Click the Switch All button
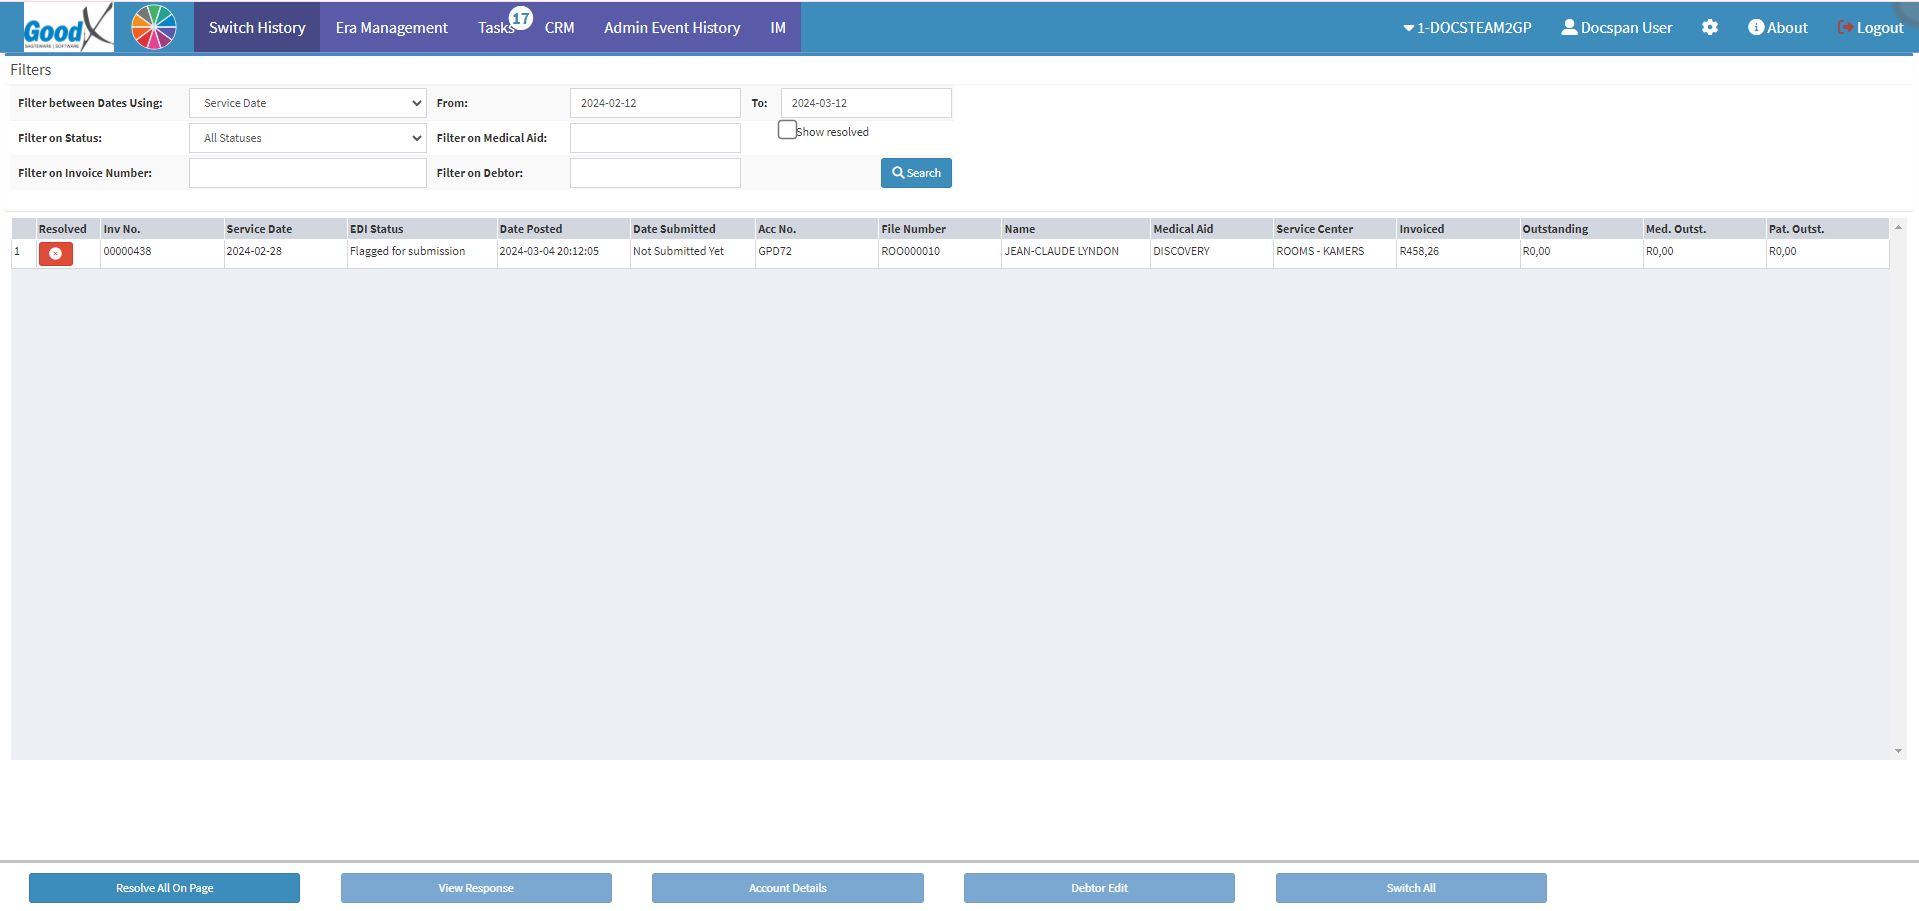Screen dimensions: 1919x911 [x=1410, y=888]
